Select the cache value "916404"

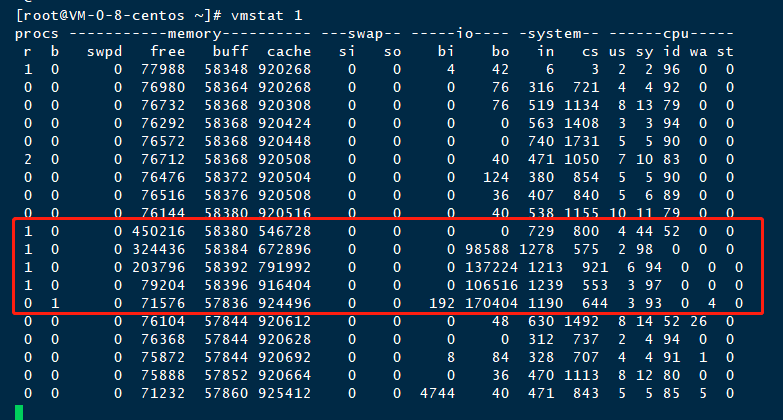pyautogui.click(x=285, y=285)
